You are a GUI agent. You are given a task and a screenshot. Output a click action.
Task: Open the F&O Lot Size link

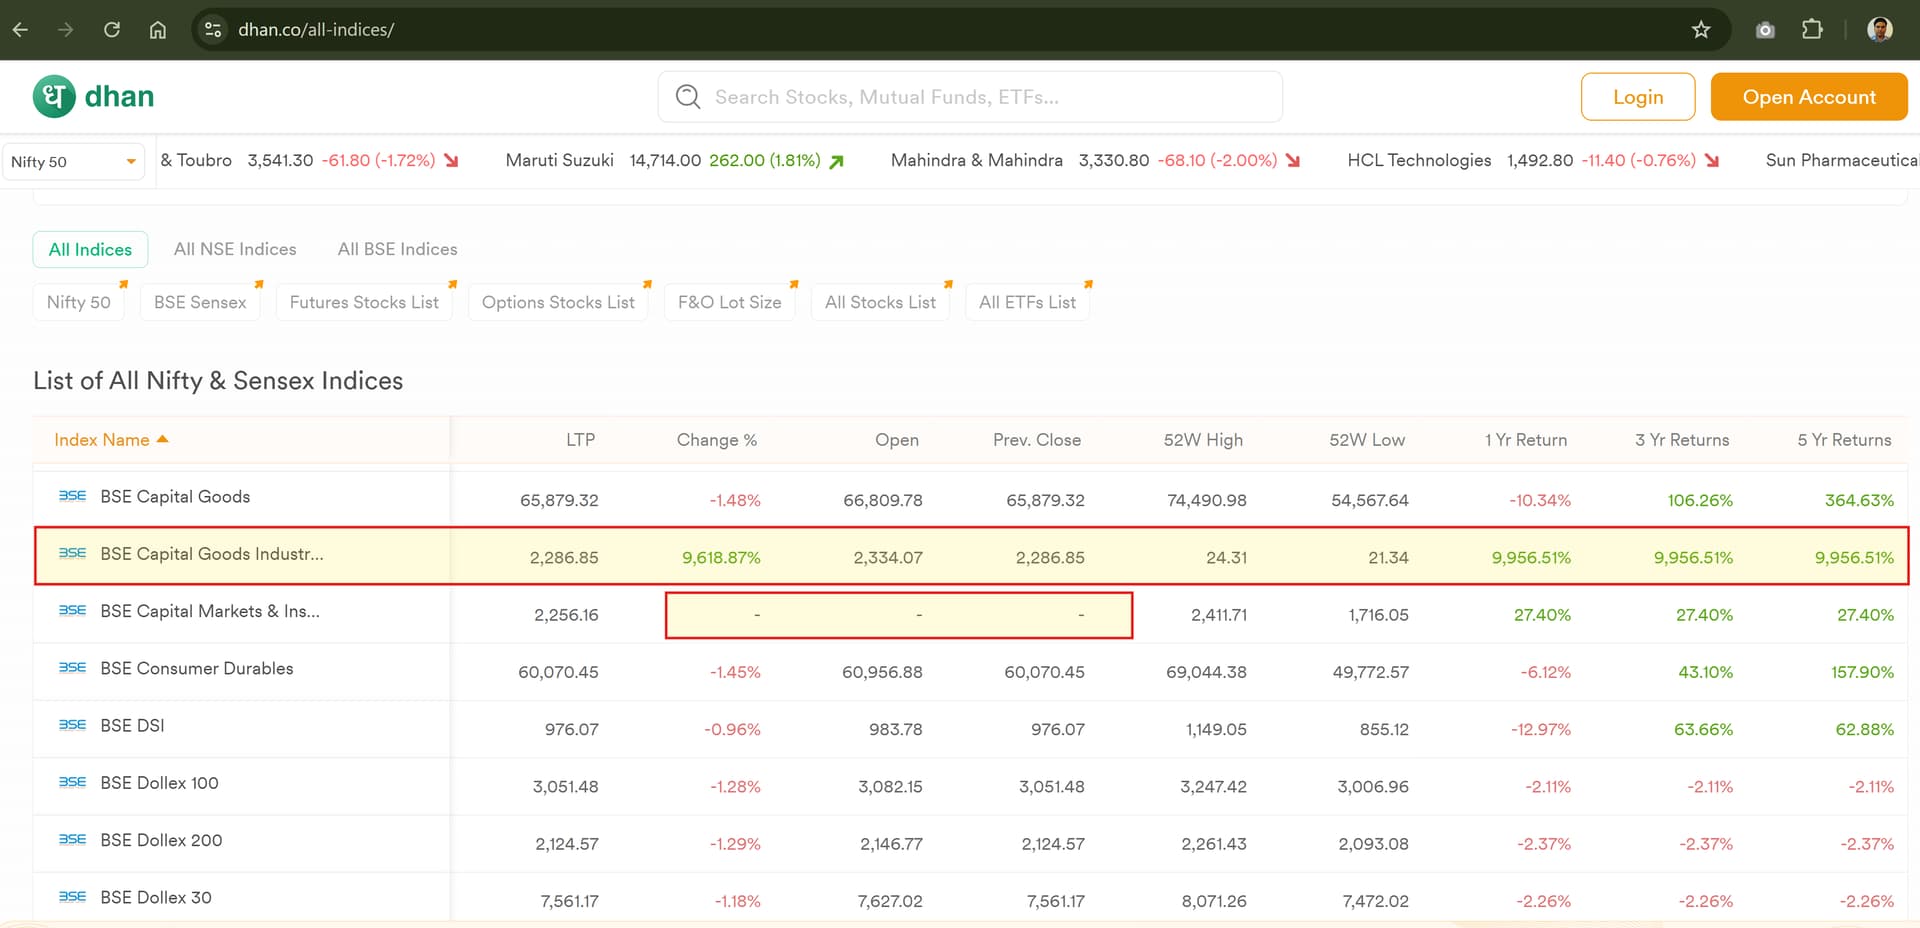click(x=729, y=302)
